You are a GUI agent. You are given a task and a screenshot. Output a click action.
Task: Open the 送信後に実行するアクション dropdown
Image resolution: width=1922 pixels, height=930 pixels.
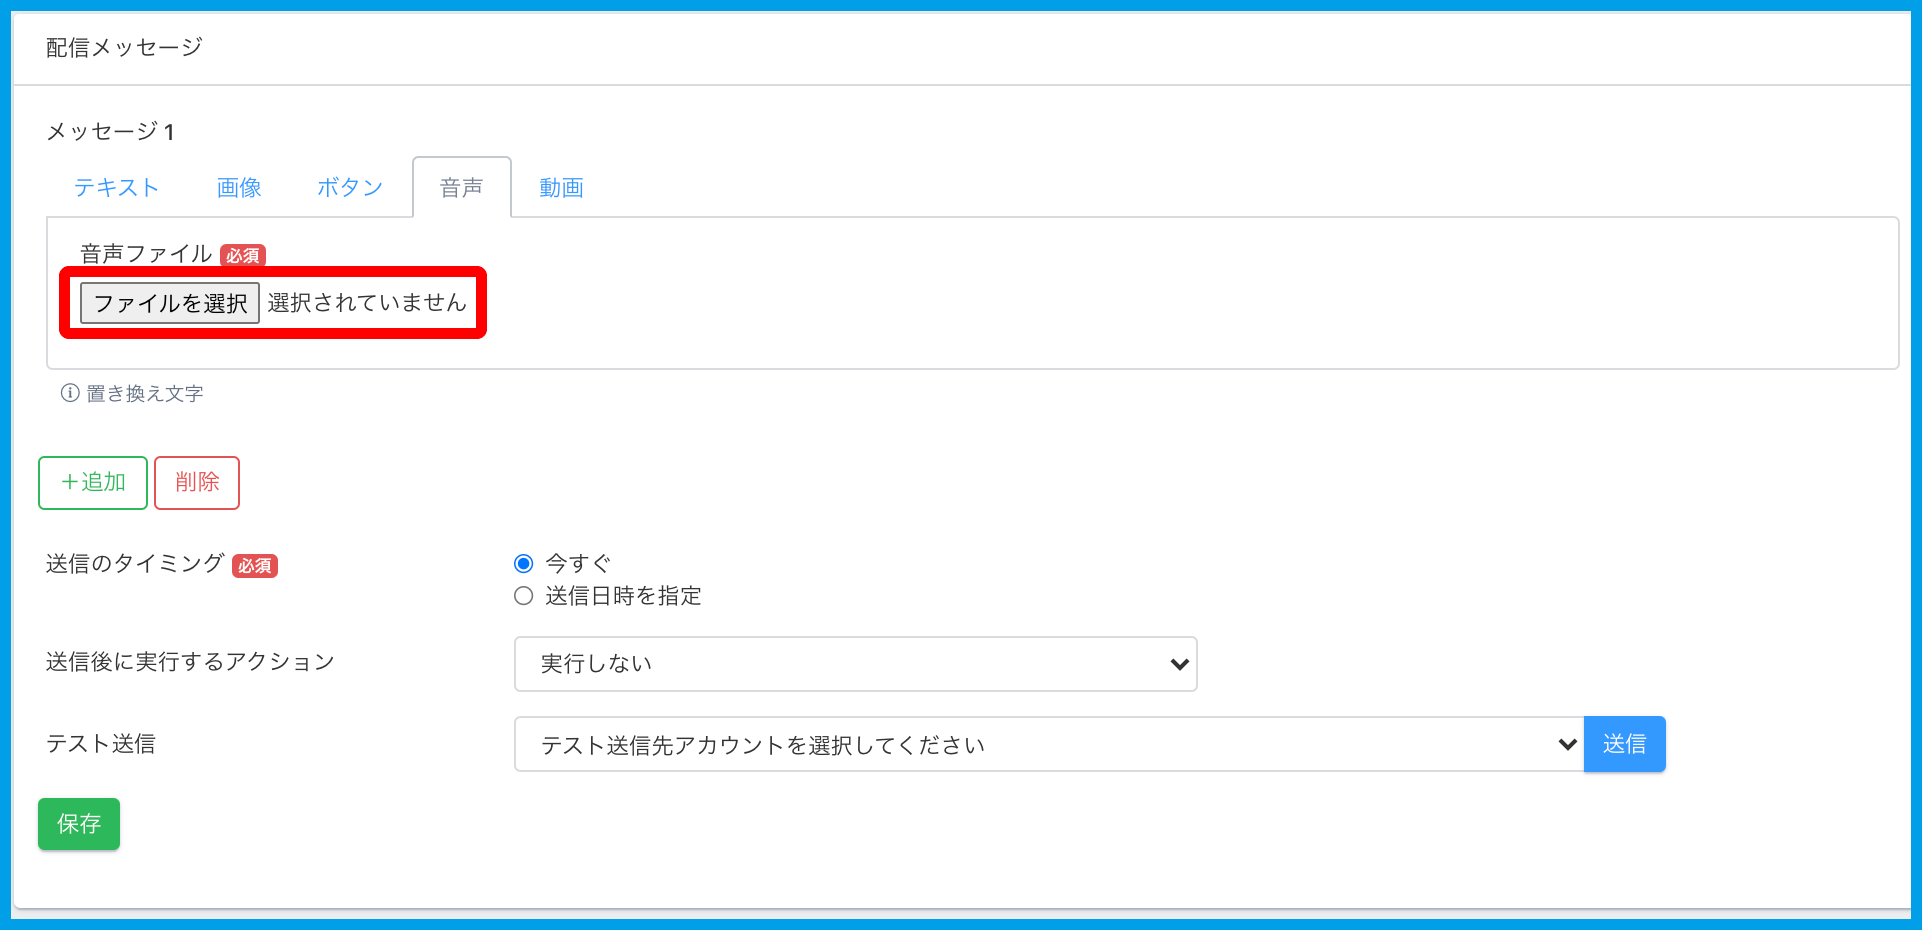[x=854, y=664]
